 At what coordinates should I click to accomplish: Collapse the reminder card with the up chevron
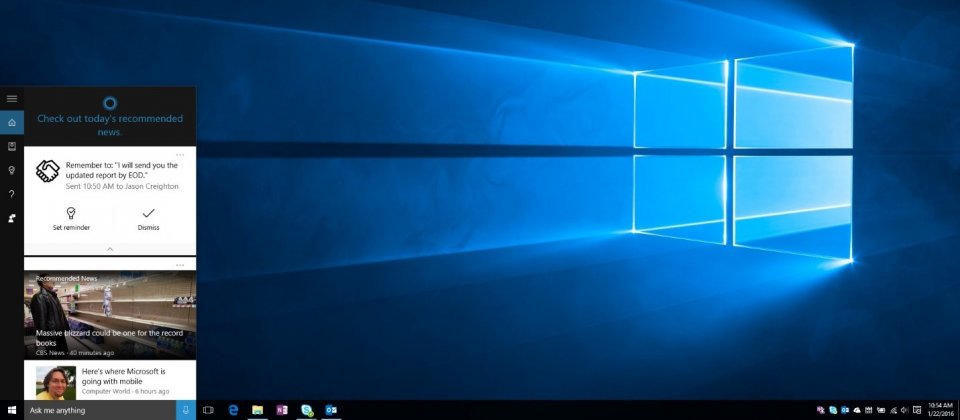click(x=110, y=249)
